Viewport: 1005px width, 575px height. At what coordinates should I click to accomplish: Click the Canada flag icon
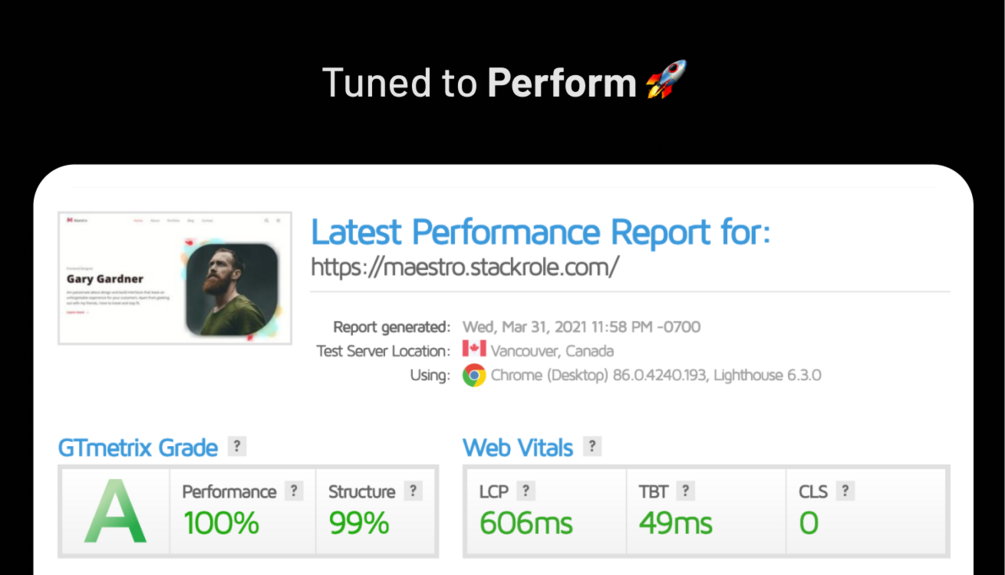click(x=474, y=349)
